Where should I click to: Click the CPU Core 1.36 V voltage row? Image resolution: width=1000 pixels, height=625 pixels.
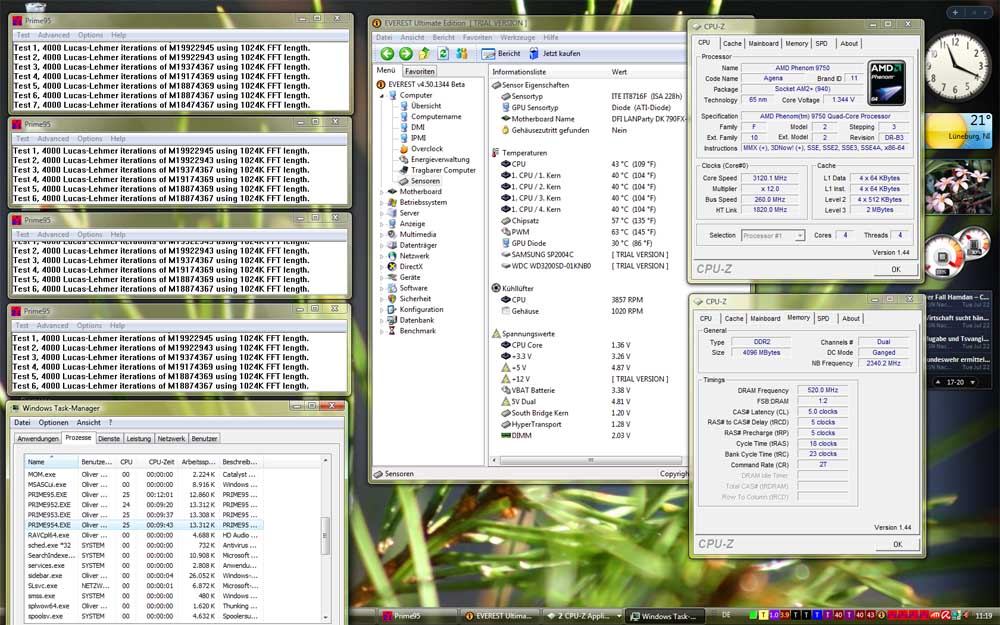(587, 345)
